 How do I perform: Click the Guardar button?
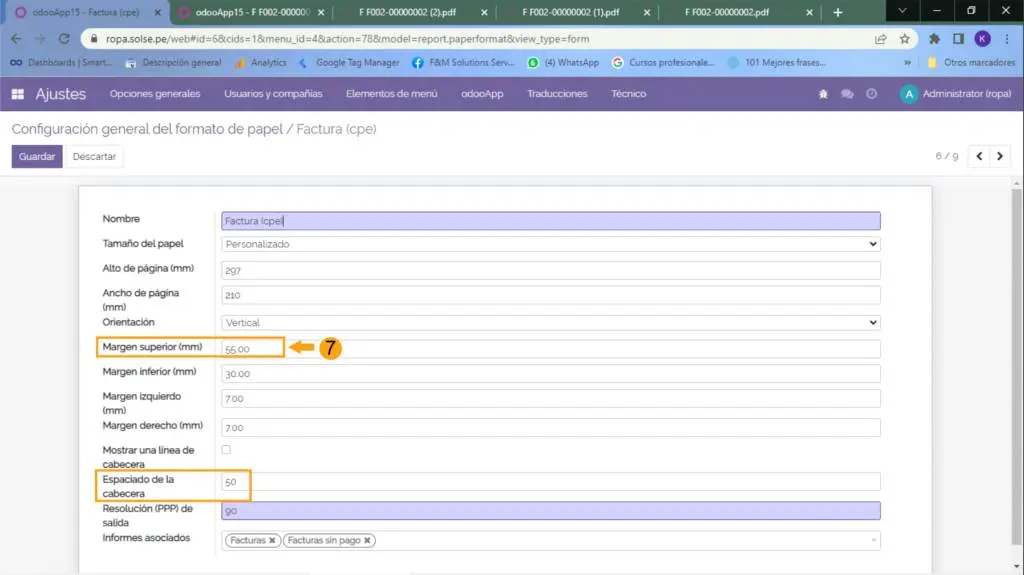37,157
